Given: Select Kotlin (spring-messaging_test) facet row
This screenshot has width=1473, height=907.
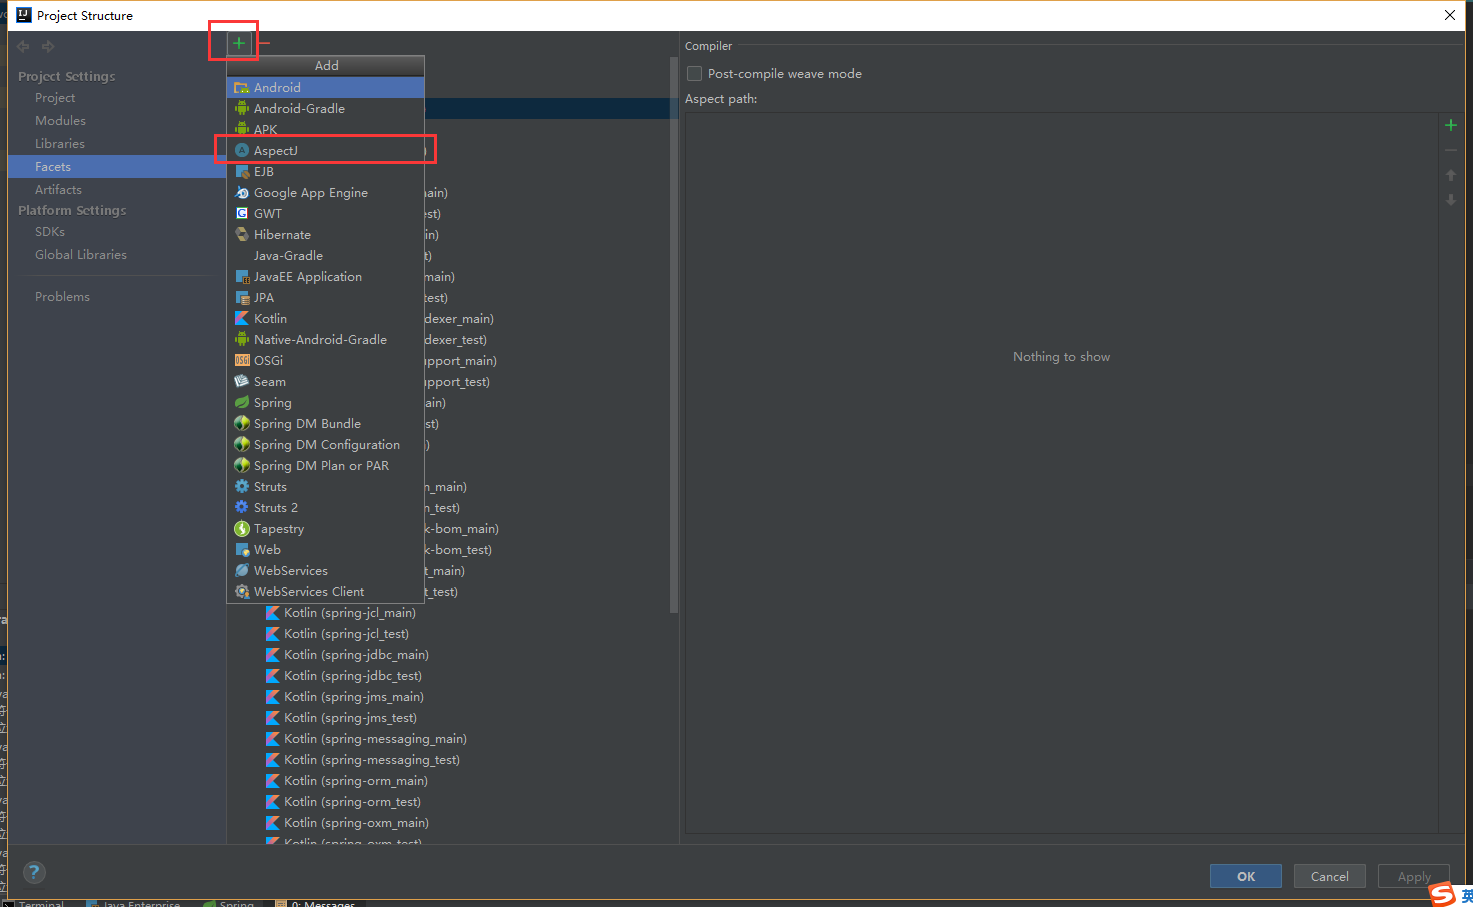Looking at the screenshot, I should [x=448, y=760].
